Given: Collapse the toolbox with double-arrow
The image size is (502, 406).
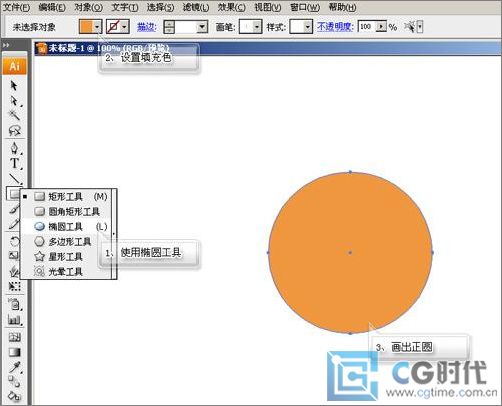Looking at the screenshot, I should click(6, 45).
